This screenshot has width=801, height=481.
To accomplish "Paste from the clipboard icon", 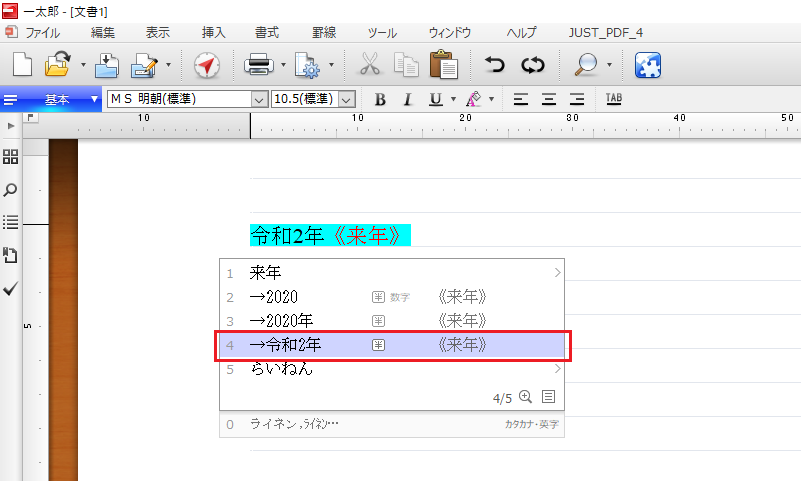I will [443, 64].
